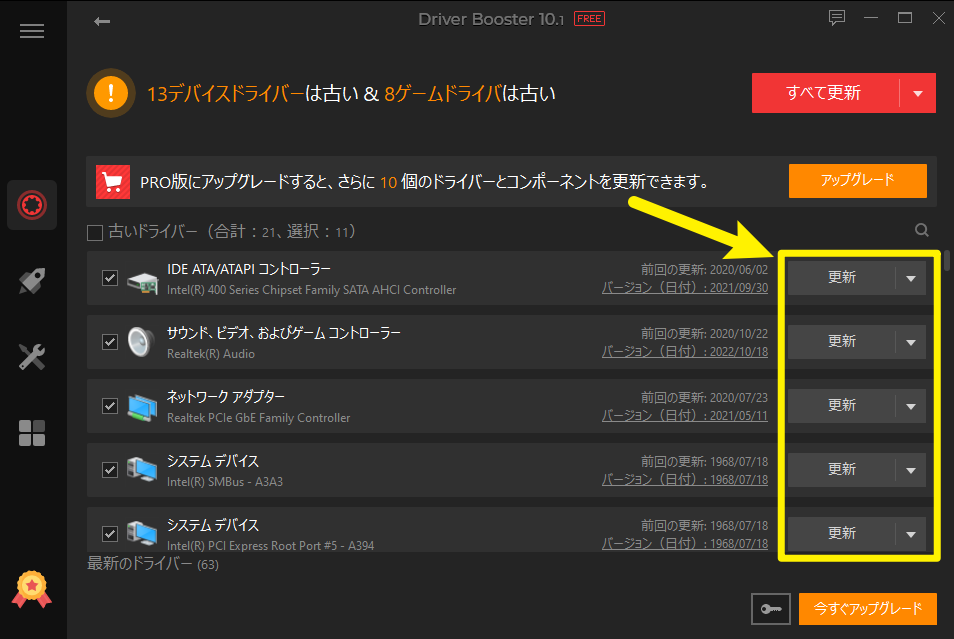
Task: Open the Tools wrench sidebar icon
Action: pos(32,357)
